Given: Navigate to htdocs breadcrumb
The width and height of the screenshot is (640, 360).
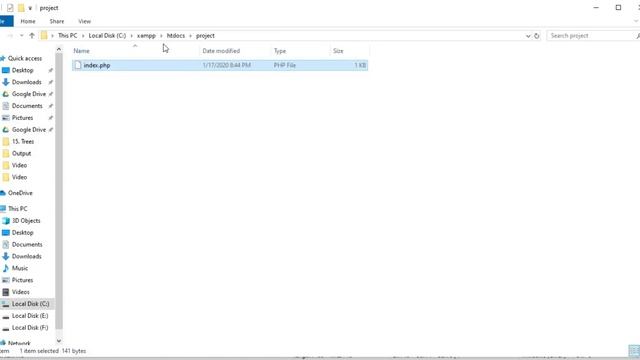Looking at the screenshot, I should click(x=176, y=36).
